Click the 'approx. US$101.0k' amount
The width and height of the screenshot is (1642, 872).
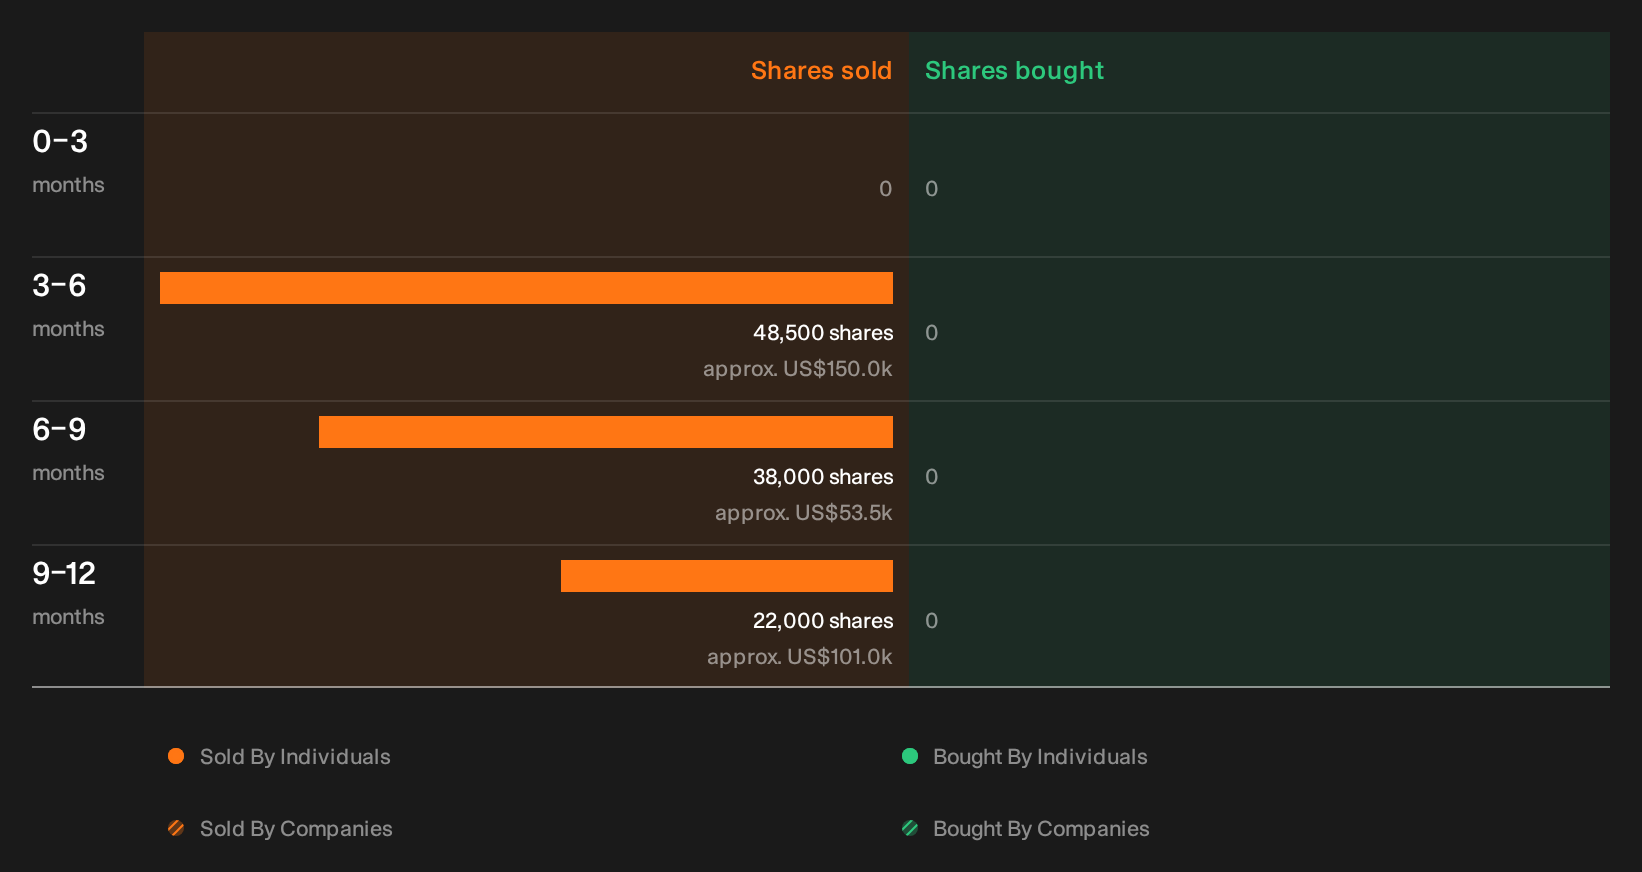pos(800,657)
